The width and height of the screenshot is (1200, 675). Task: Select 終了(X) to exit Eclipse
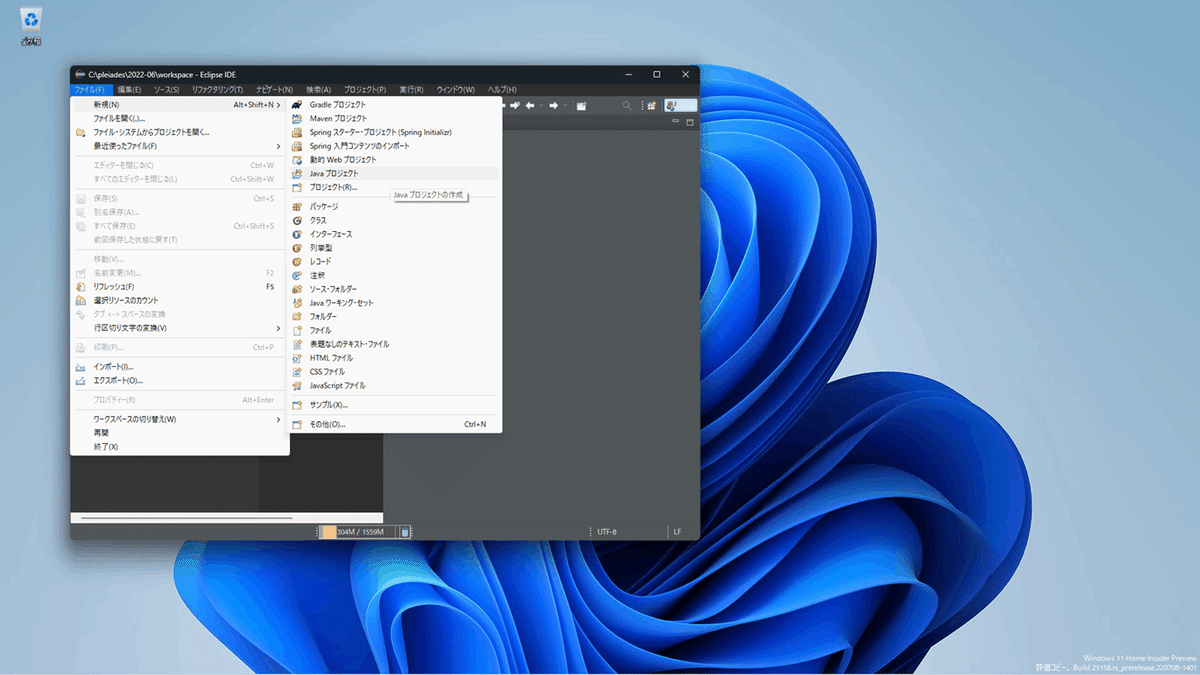click(180, 447)
